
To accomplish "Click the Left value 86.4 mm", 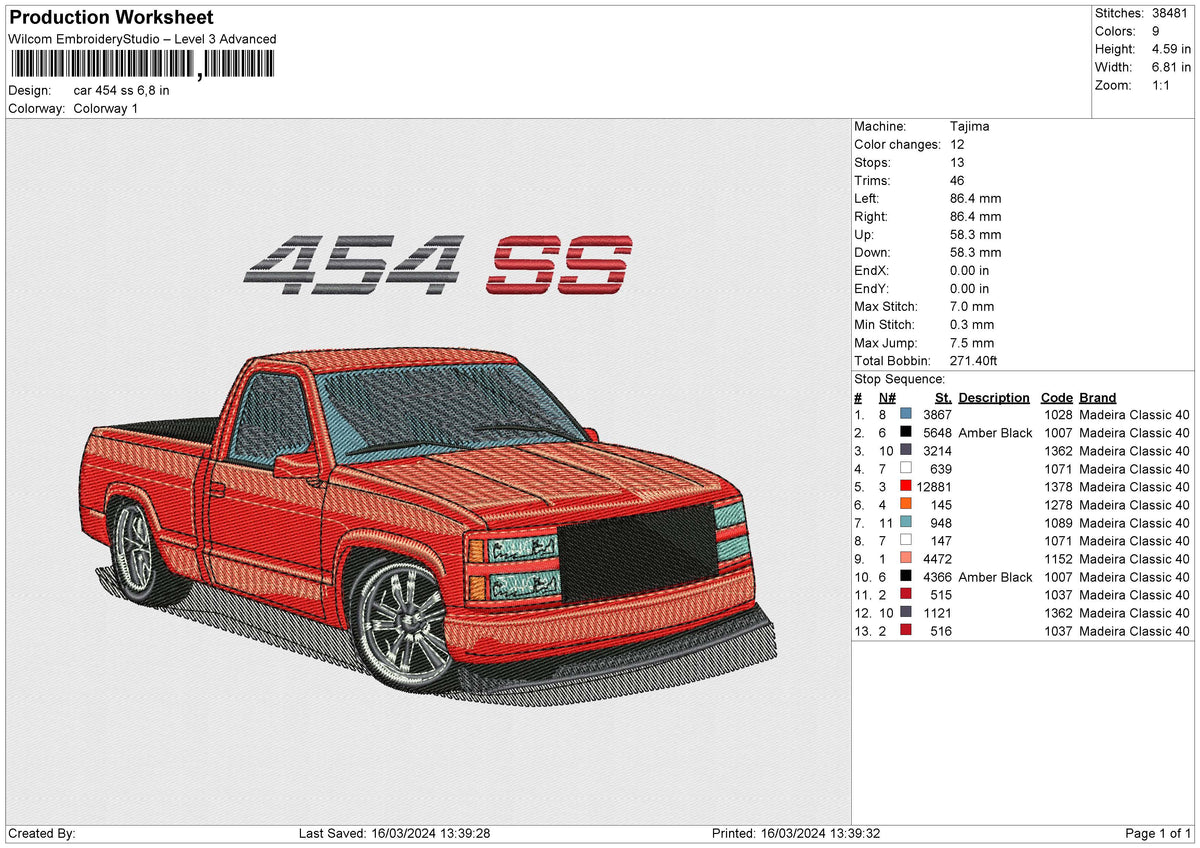I will pyautogui.click(x=976, y=199).
